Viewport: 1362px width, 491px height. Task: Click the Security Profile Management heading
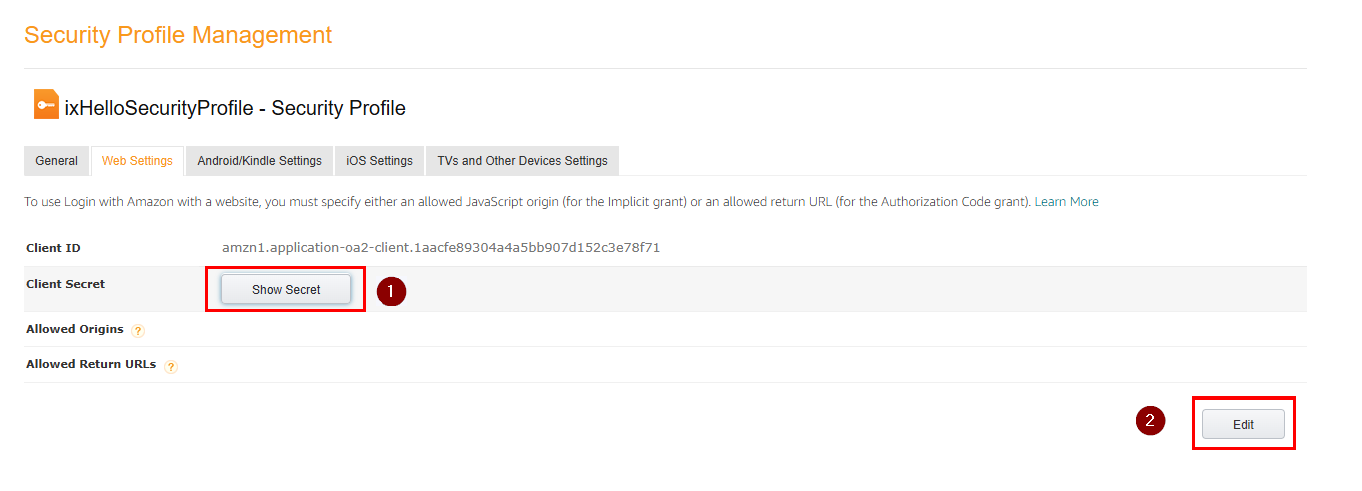pos(178,35)
